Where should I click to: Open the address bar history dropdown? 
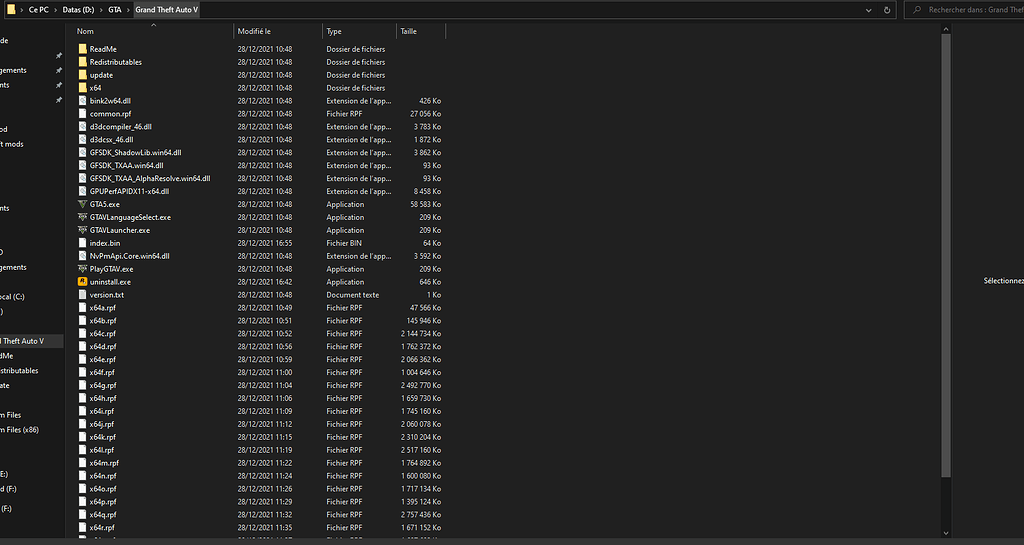870,9
